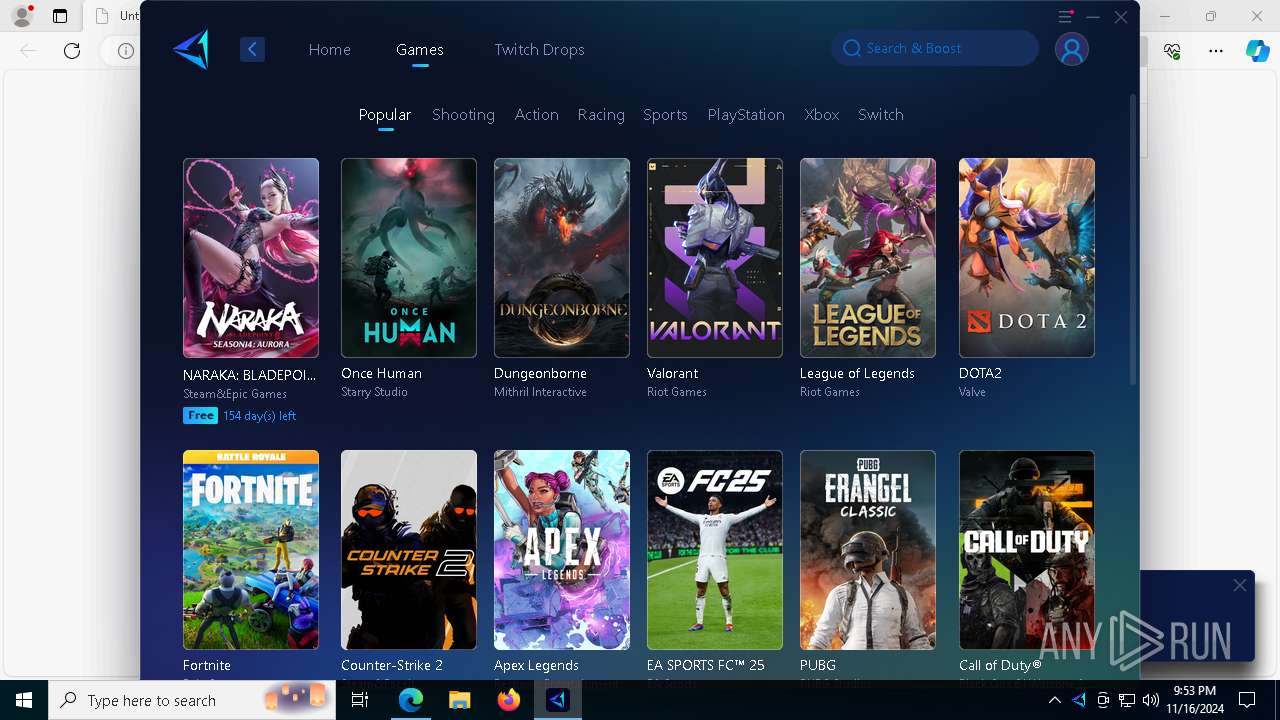Click the 'Mithril Interactive' publisher text
The image size is (1280, 720).
[540, 392]
